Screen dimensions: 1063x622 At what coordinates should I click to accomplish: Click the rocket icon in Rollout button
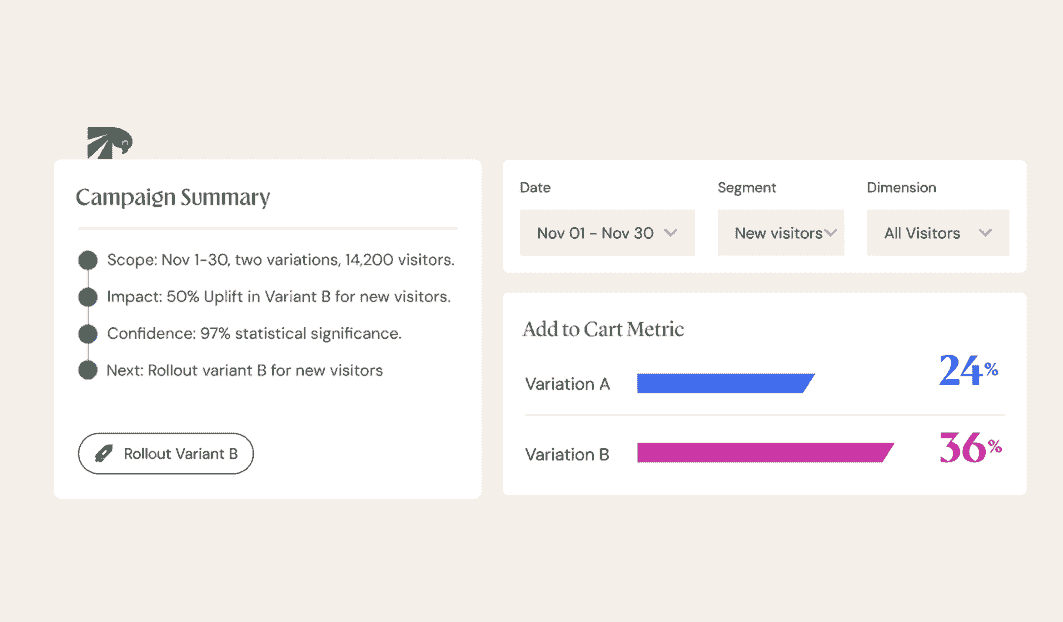(x=103, y=454)
